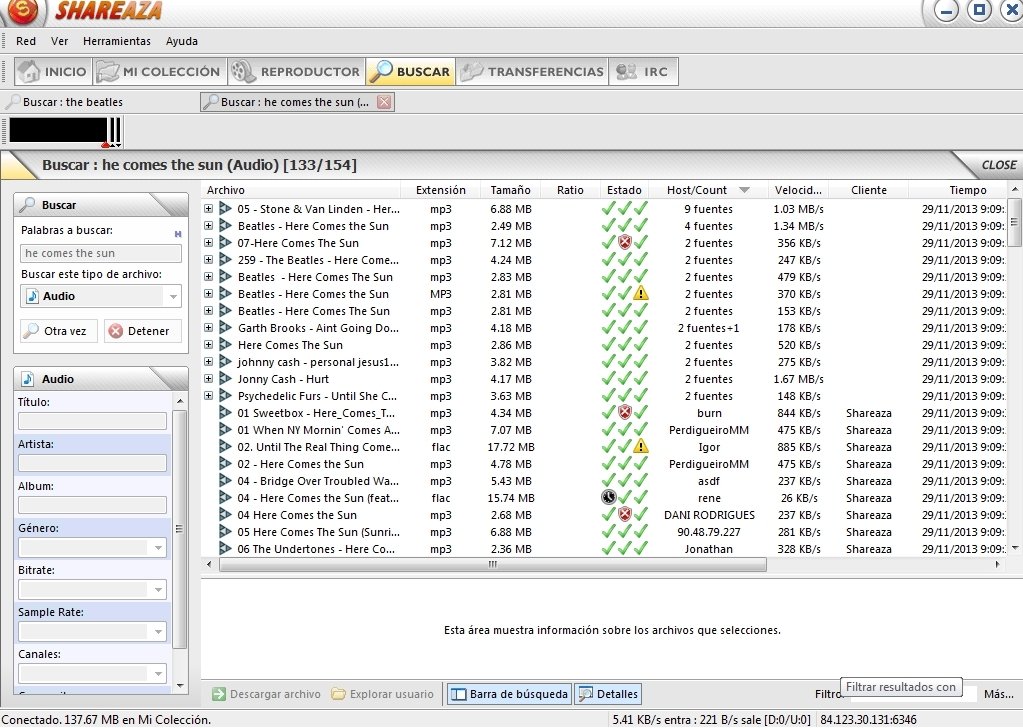Click the audio icon of '01 Sweetbox - Here_Comes_T...'

[225, 412]
